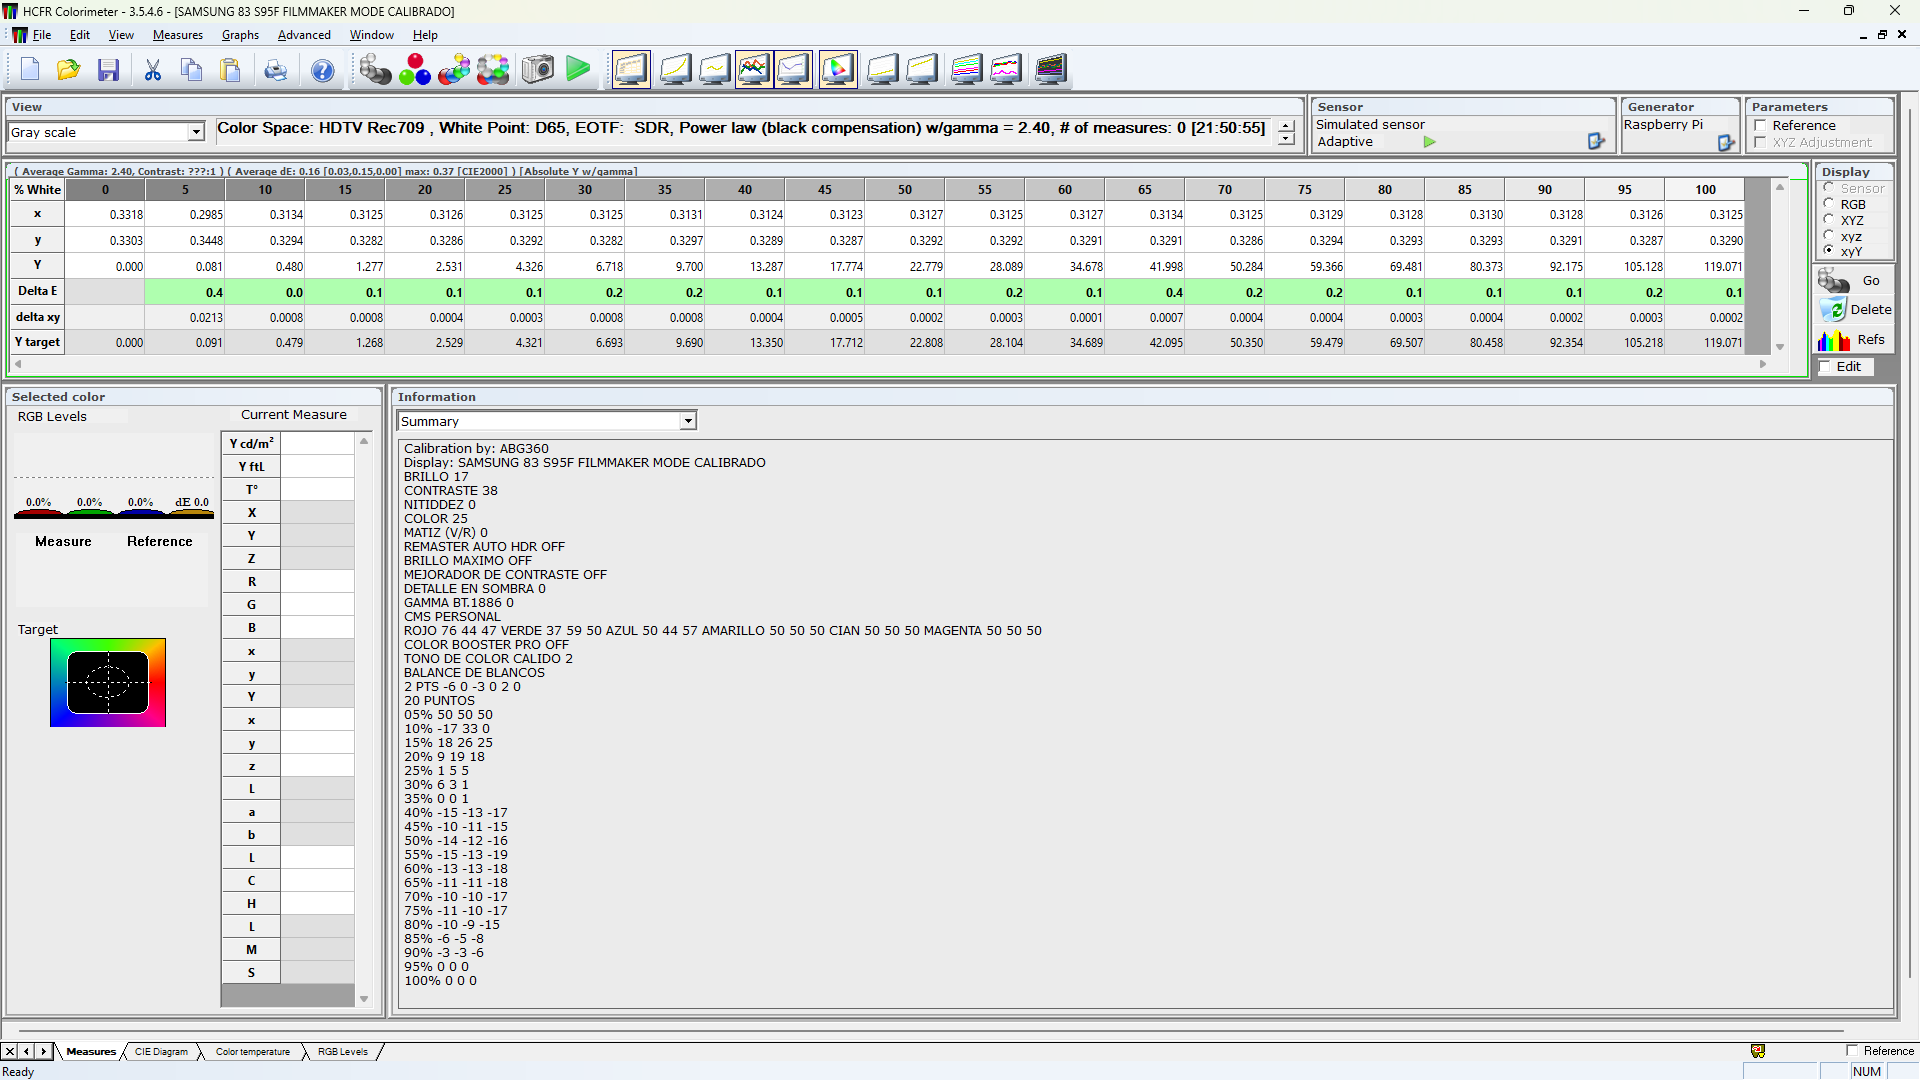
Task: Open the near white graph monitor icon
Action: click(922, 70)
